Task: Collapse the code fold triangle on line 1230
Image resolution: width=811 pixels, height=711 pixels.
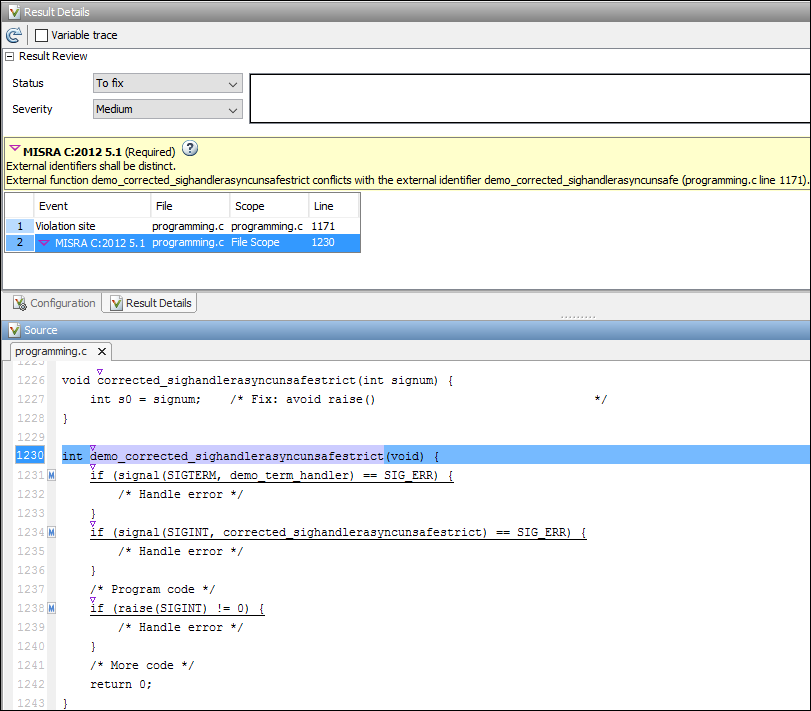Action: (x=92, y=448)
